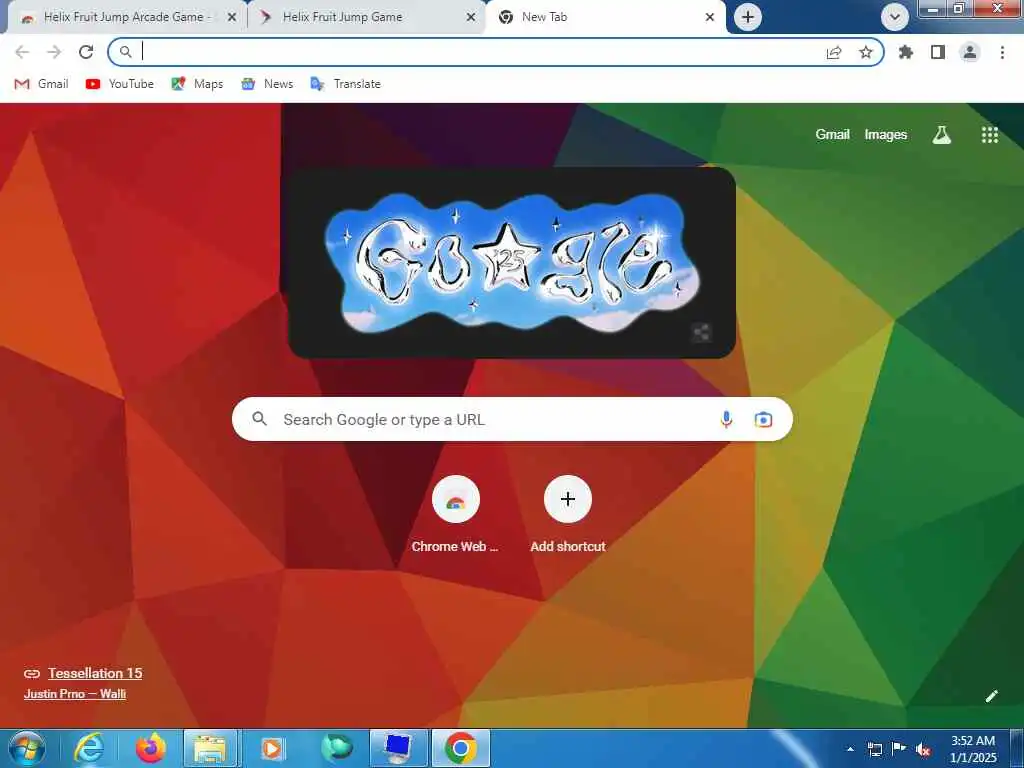Click the muted volume tray icon
The image size is (1024, 768).
point(923,750)
